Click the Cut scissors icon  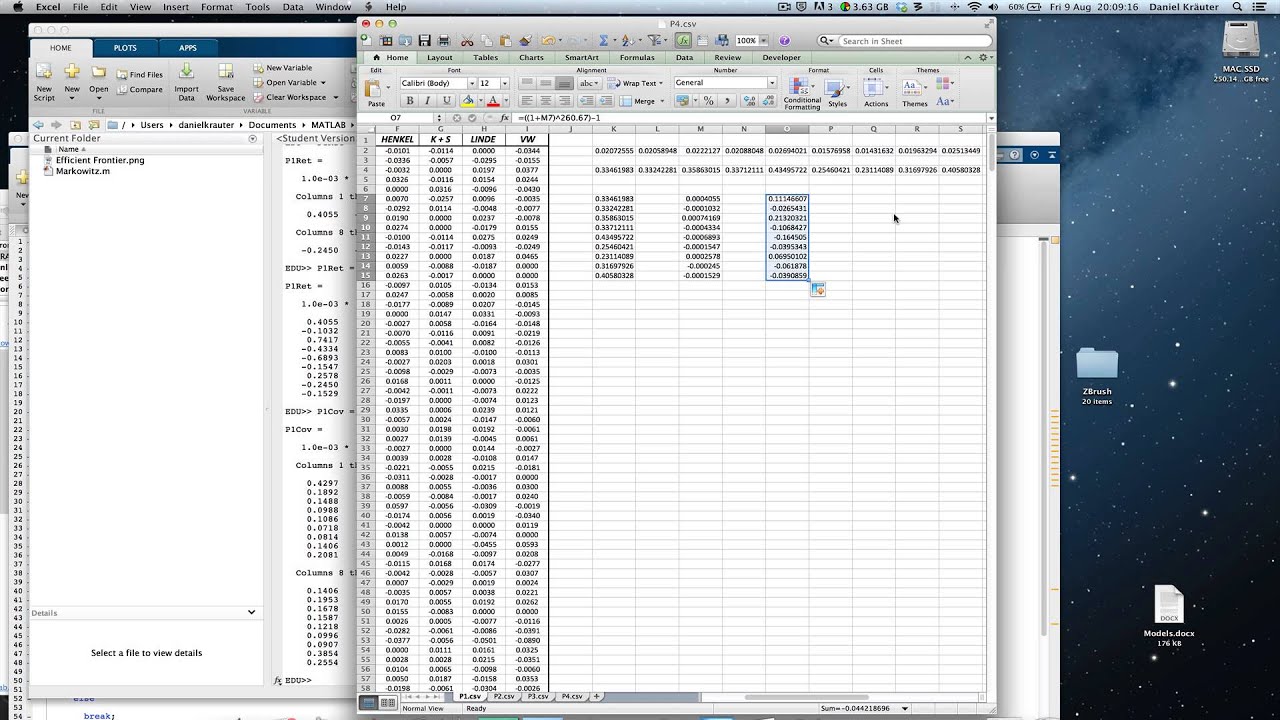(467, 41)
